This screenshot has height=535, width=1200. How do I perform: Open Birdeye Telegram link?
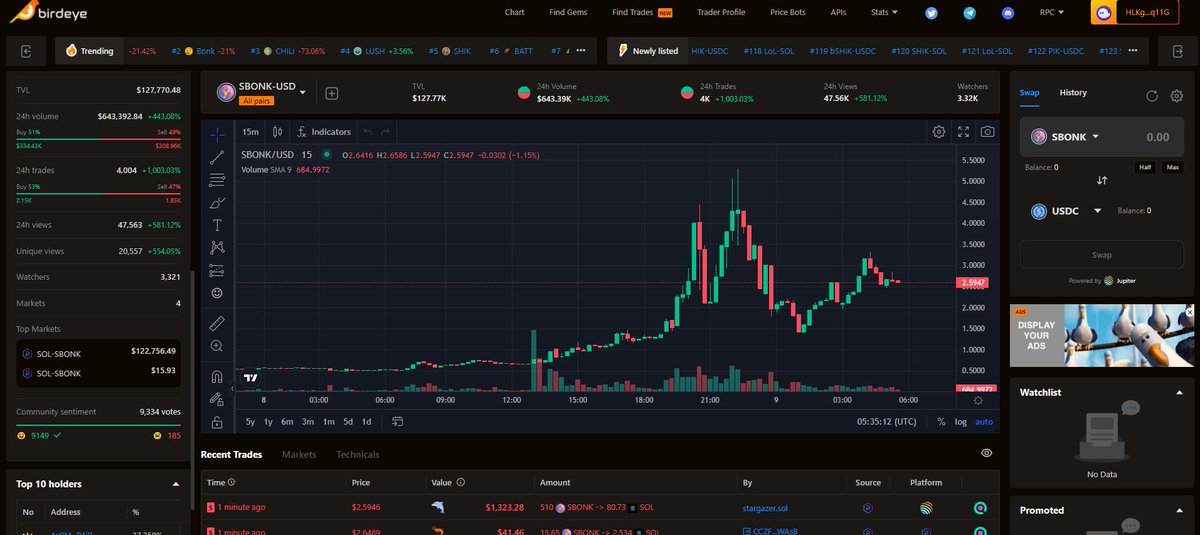tap(969, 13)
